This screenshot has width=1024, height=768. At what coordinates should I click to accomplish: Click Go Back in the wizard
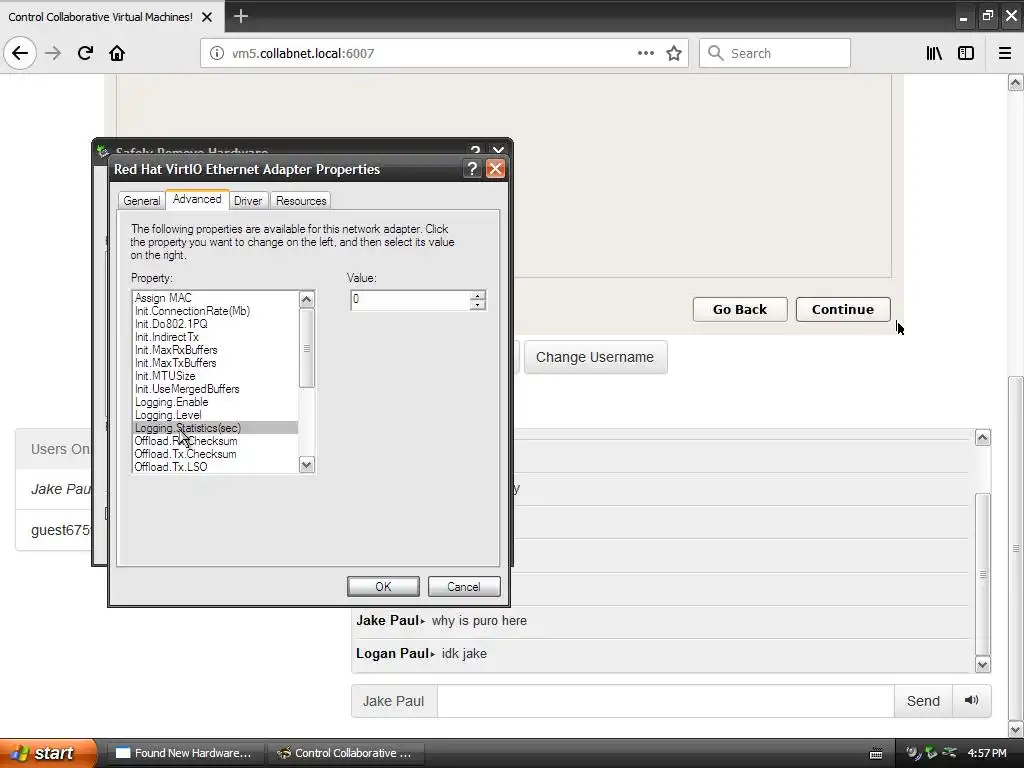[x=740, y=310]
